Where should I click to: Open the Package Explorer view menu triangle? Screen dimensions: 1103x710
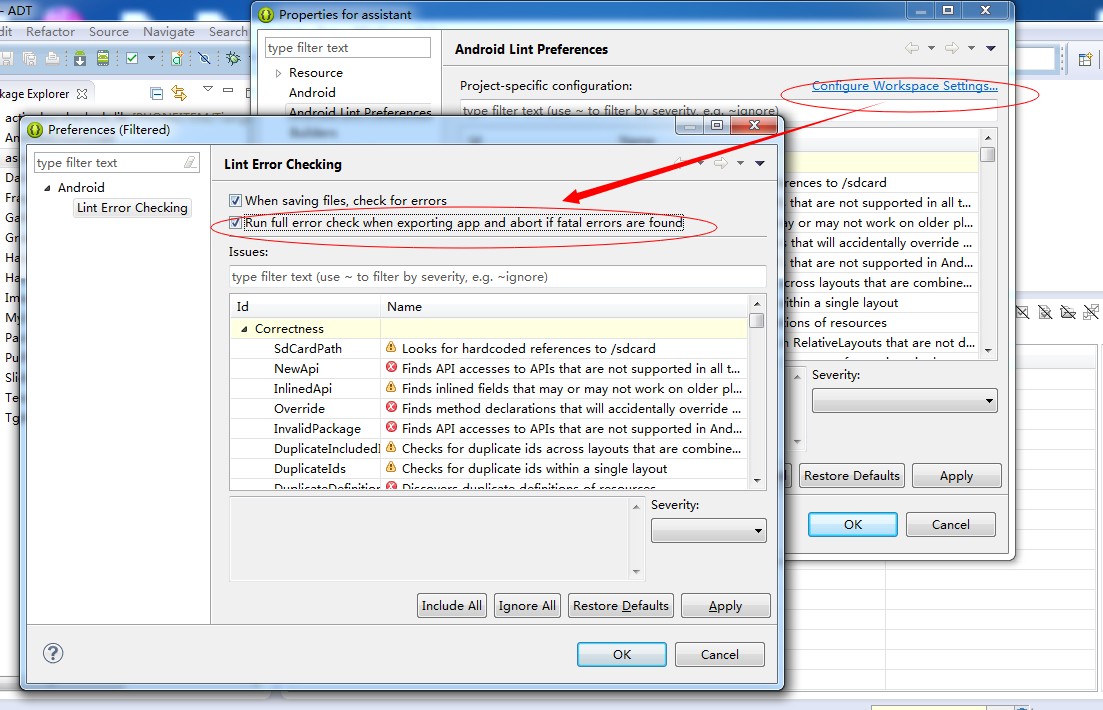point(208,89)
